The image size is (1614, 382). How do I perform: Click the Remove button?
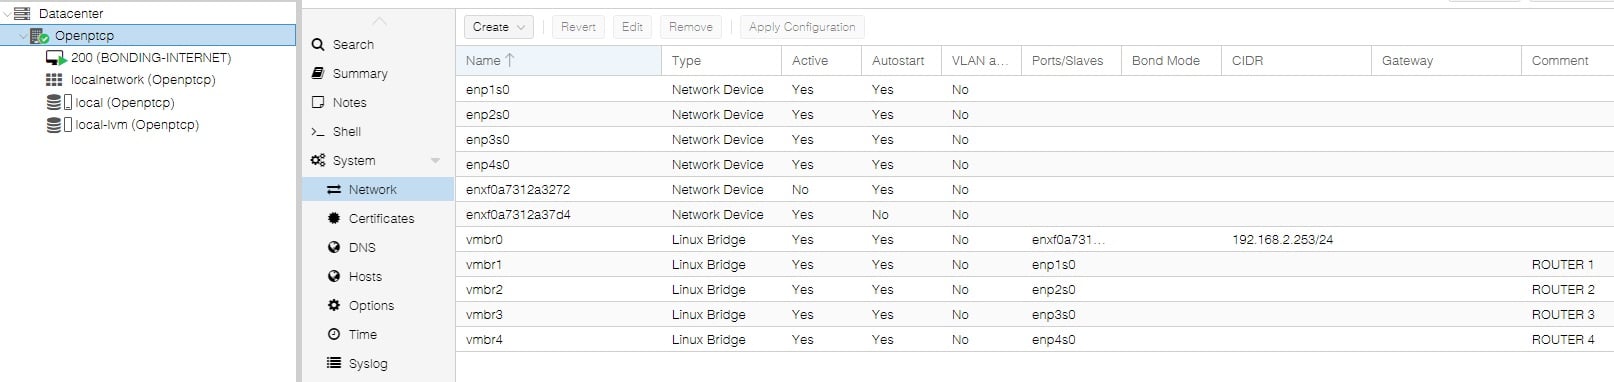(691, 27)
